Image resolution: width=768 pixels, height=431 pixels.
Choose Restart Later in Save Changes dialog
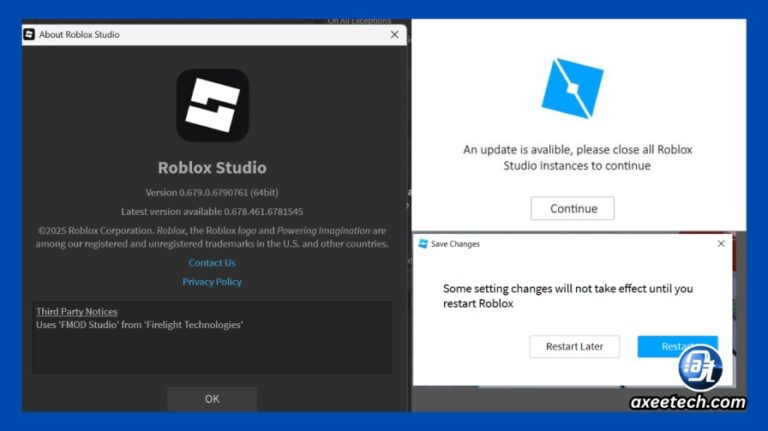click(575, 347)
